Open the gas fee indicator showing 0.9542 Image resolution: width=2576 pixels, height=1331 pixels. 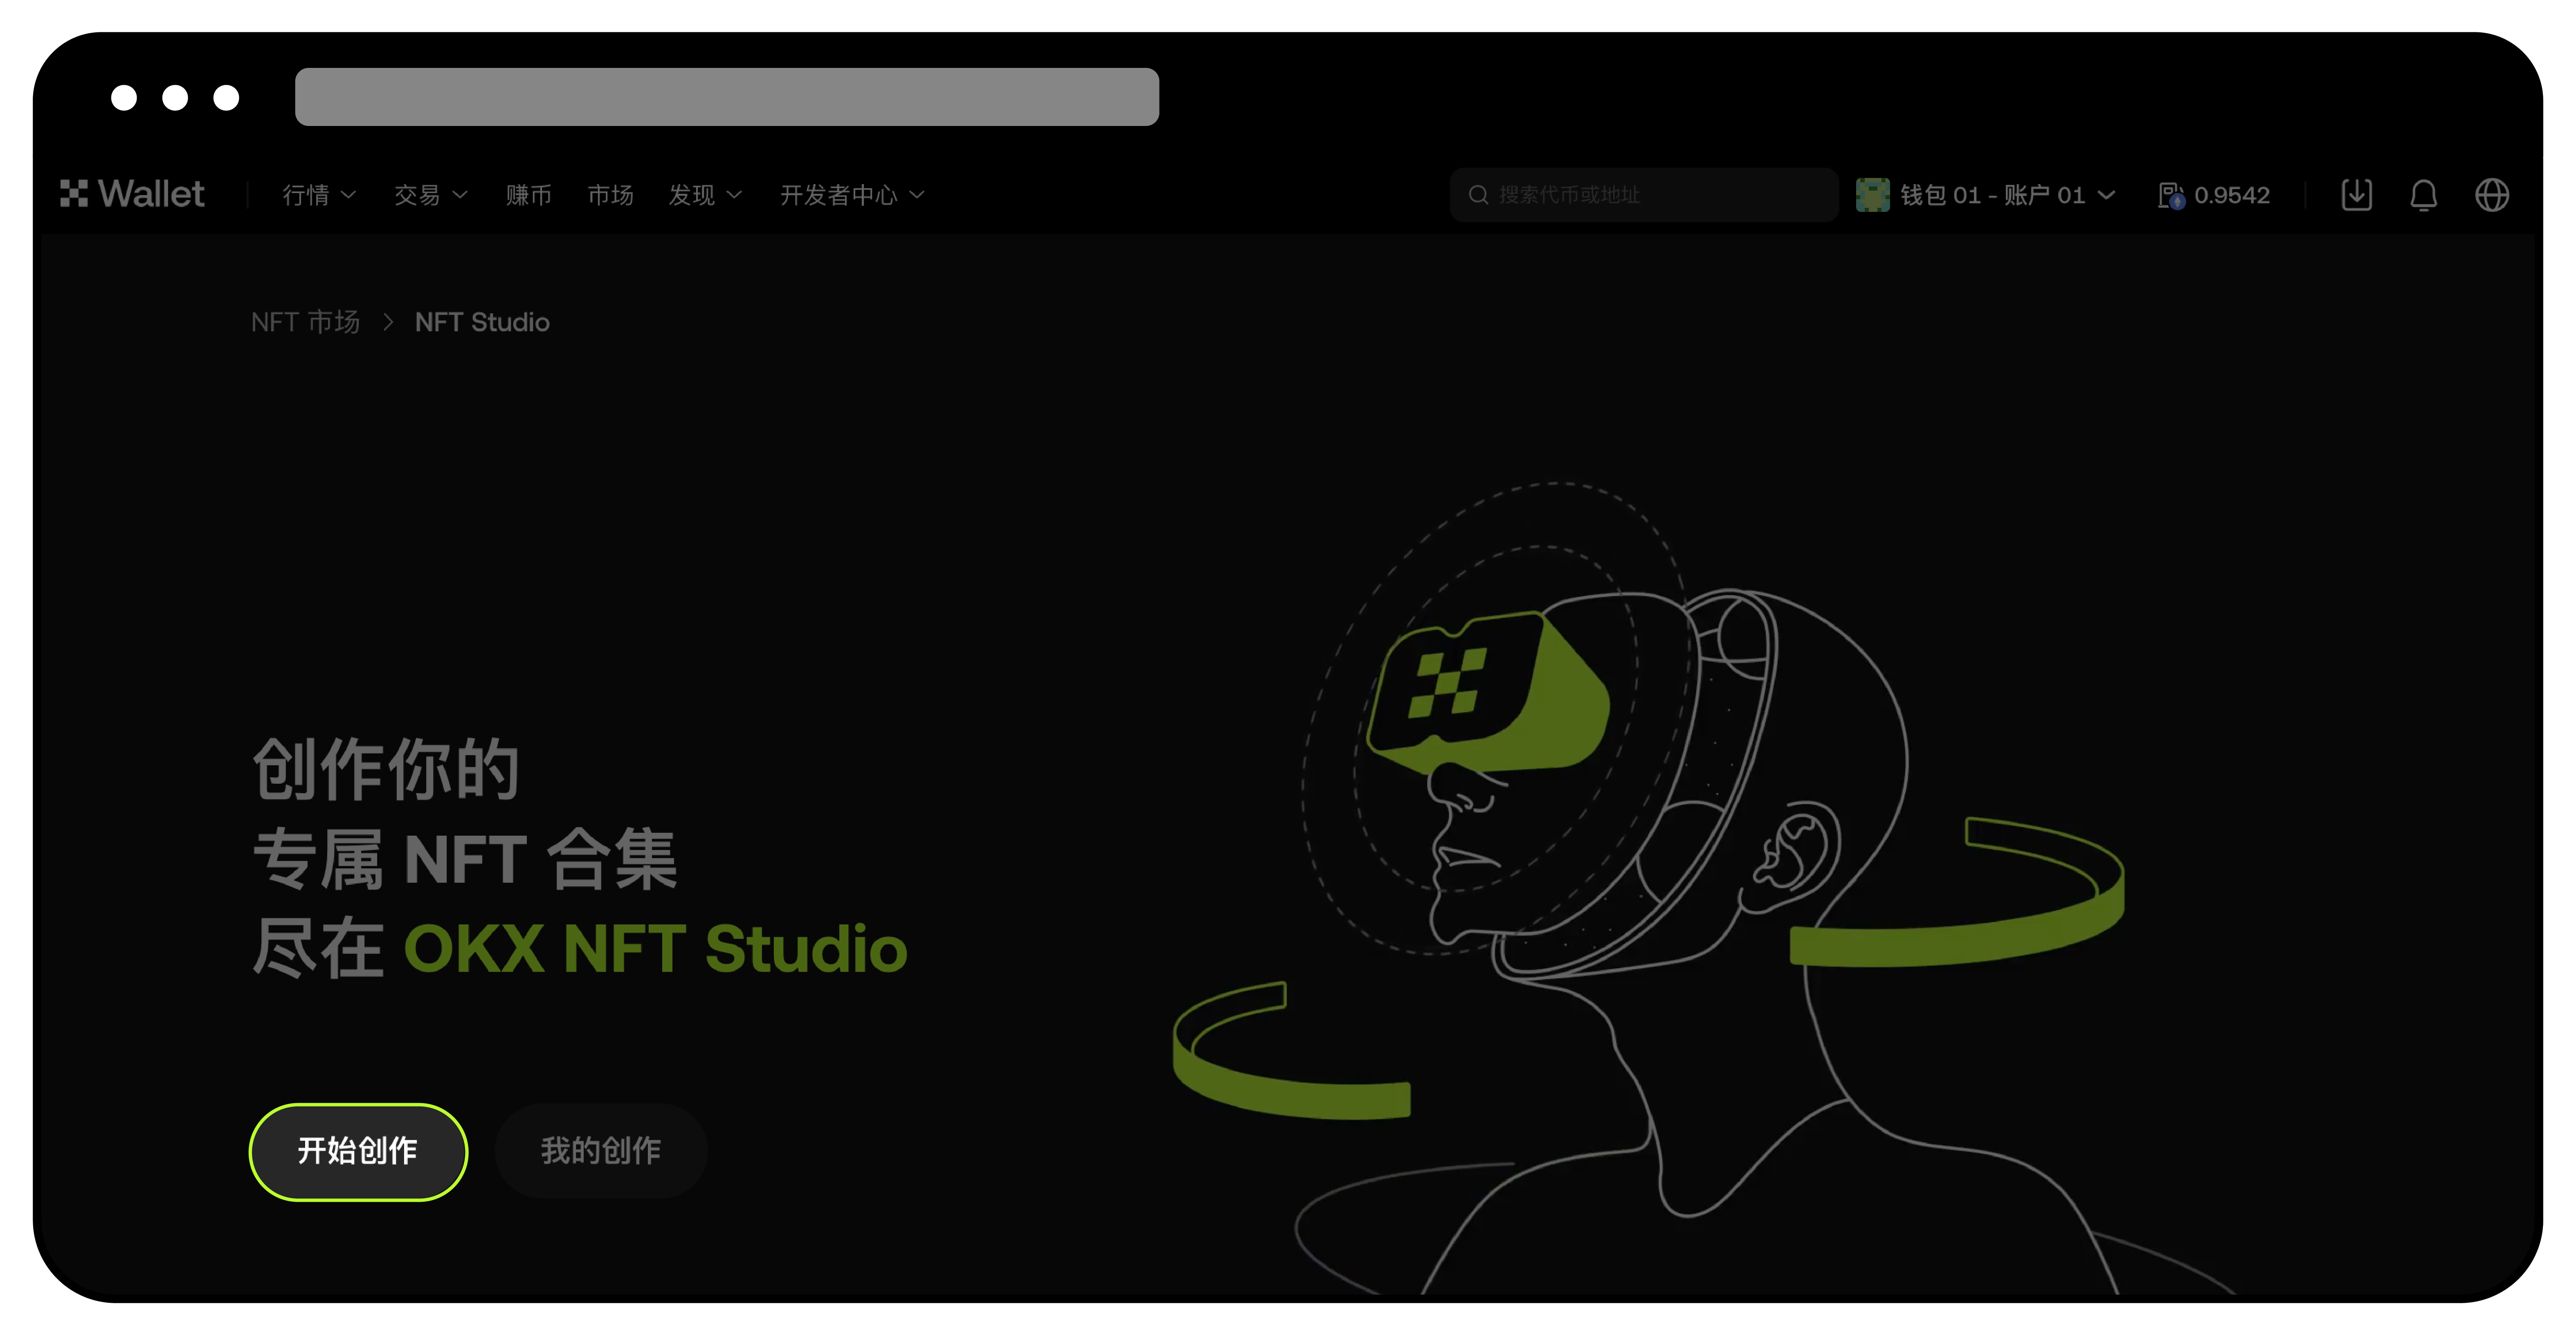[x=2214, y=195]
